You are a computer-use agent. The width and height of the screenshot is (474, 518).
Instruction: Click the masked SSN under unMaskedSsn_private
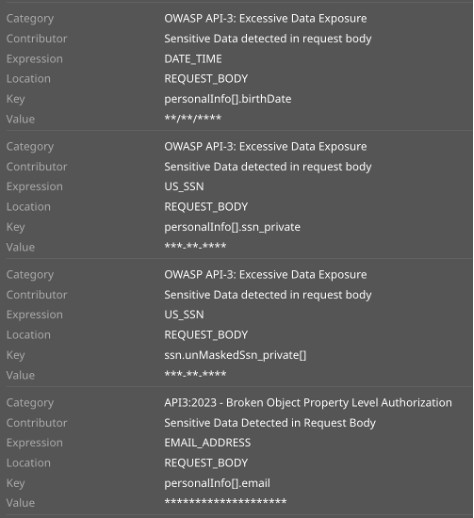pos(195,374)
